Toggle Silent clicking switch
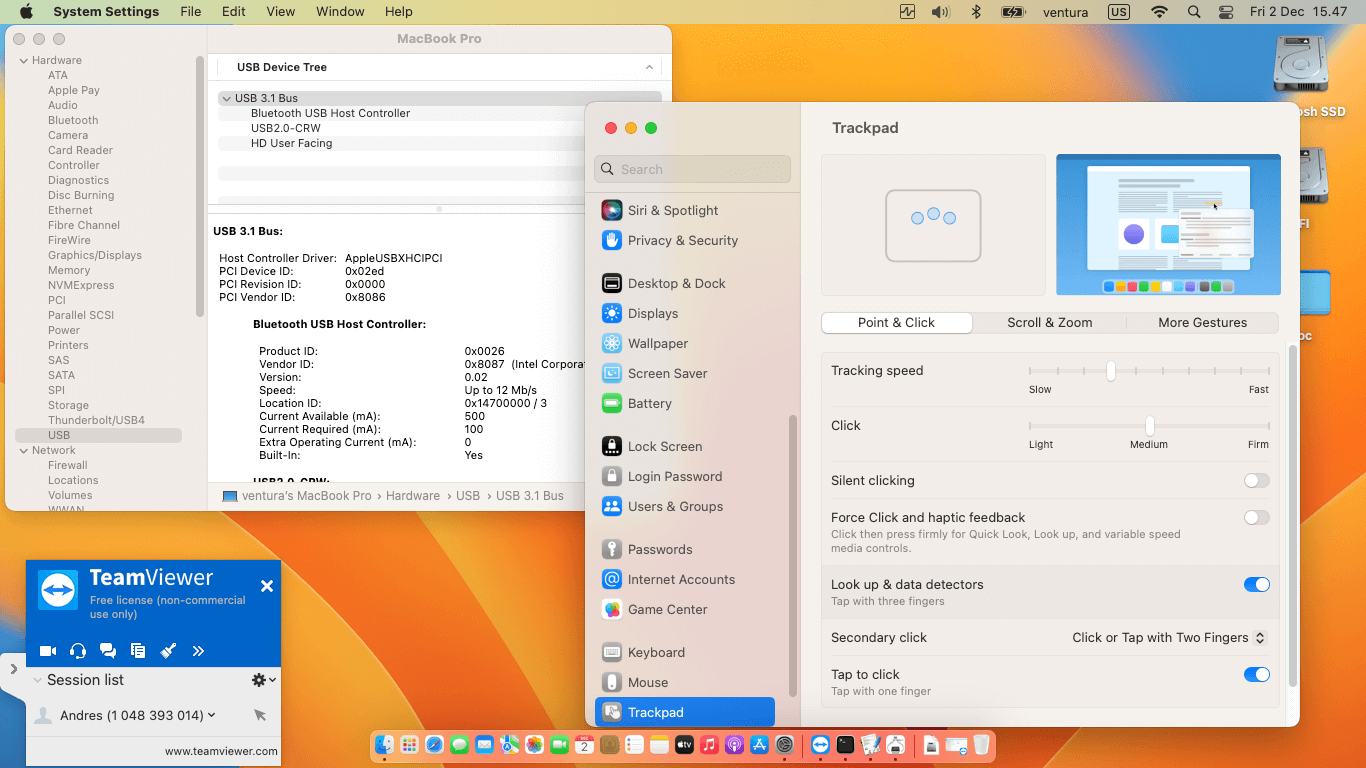Image resolution: width=1366 pixels, height=768 pixels. [x=1256, y=481]
